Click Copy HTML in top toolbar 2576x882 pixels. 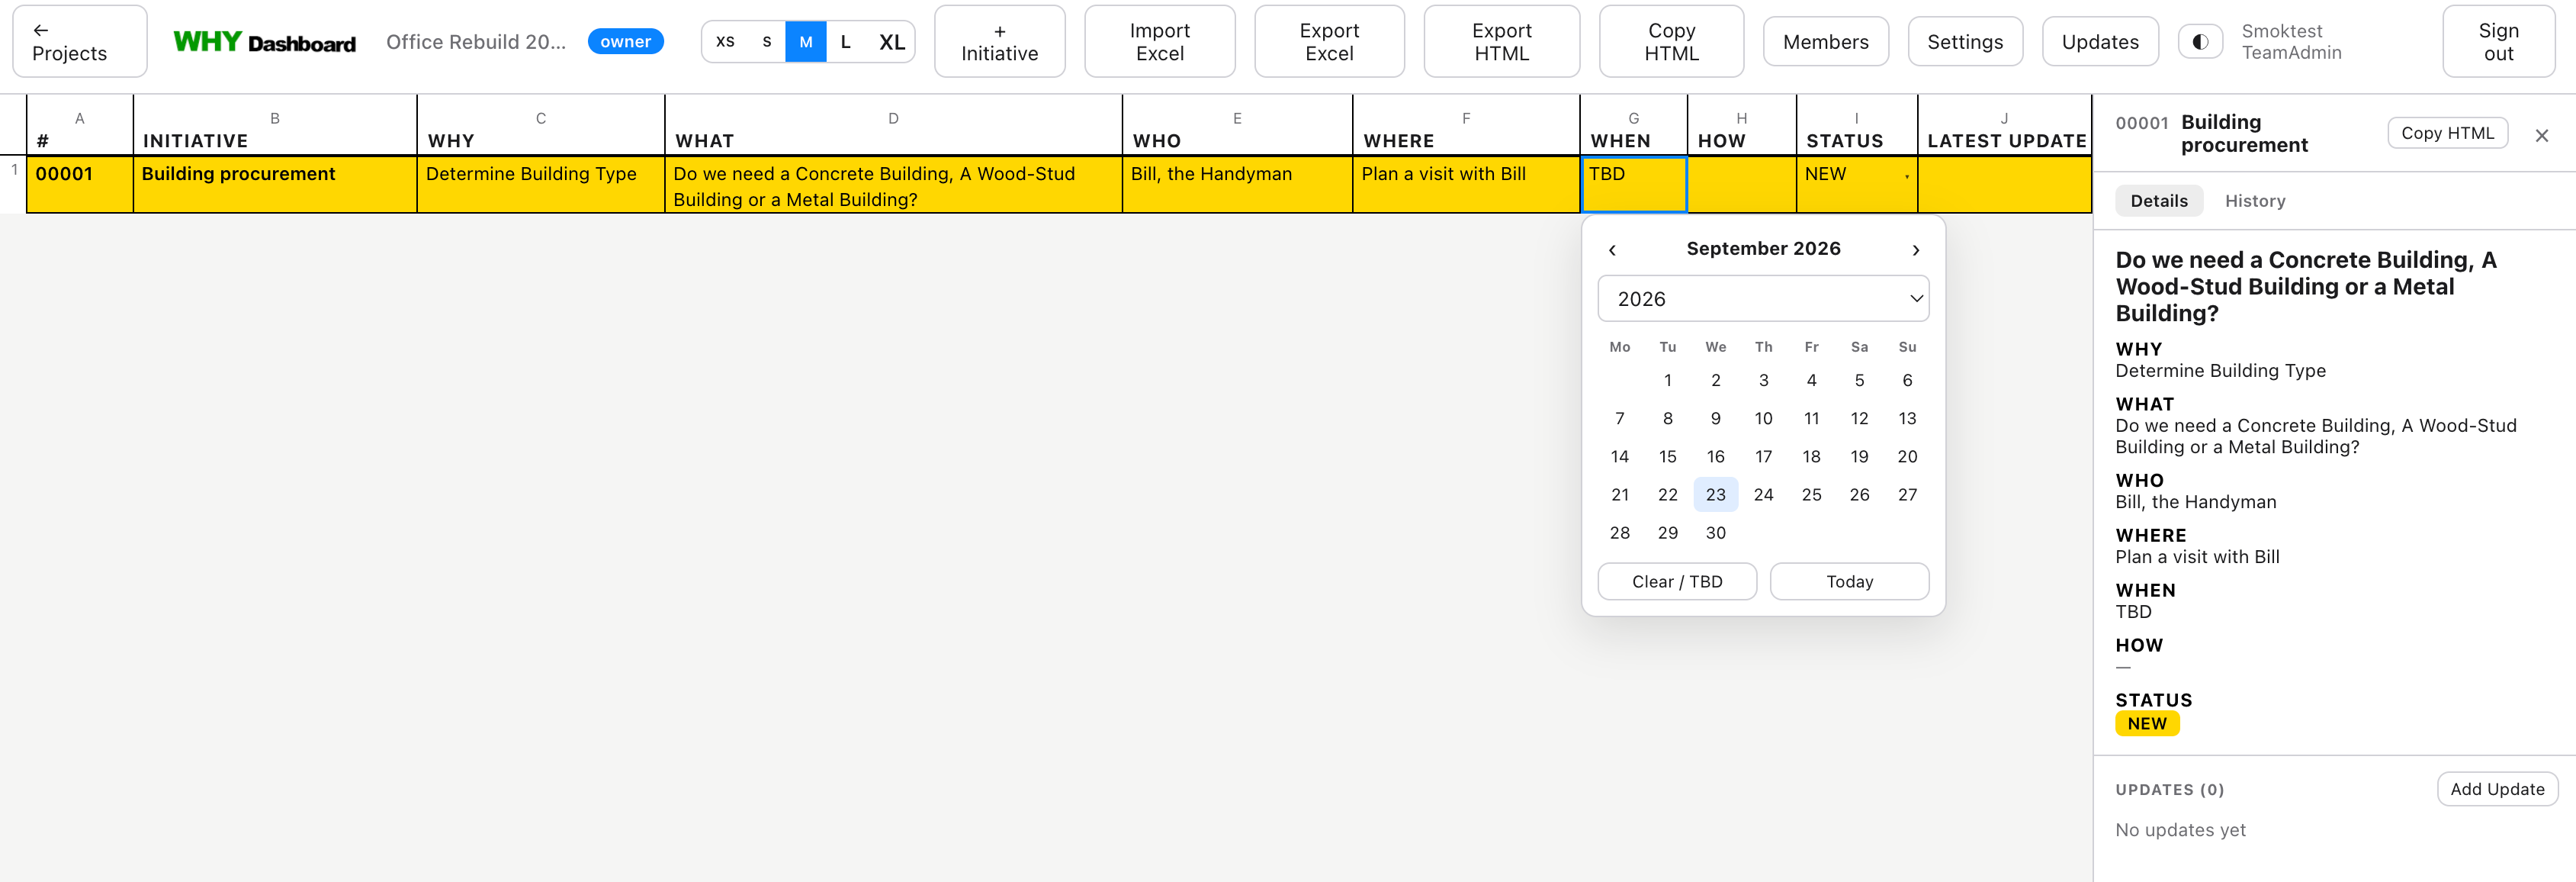[x=1671, y=41]
